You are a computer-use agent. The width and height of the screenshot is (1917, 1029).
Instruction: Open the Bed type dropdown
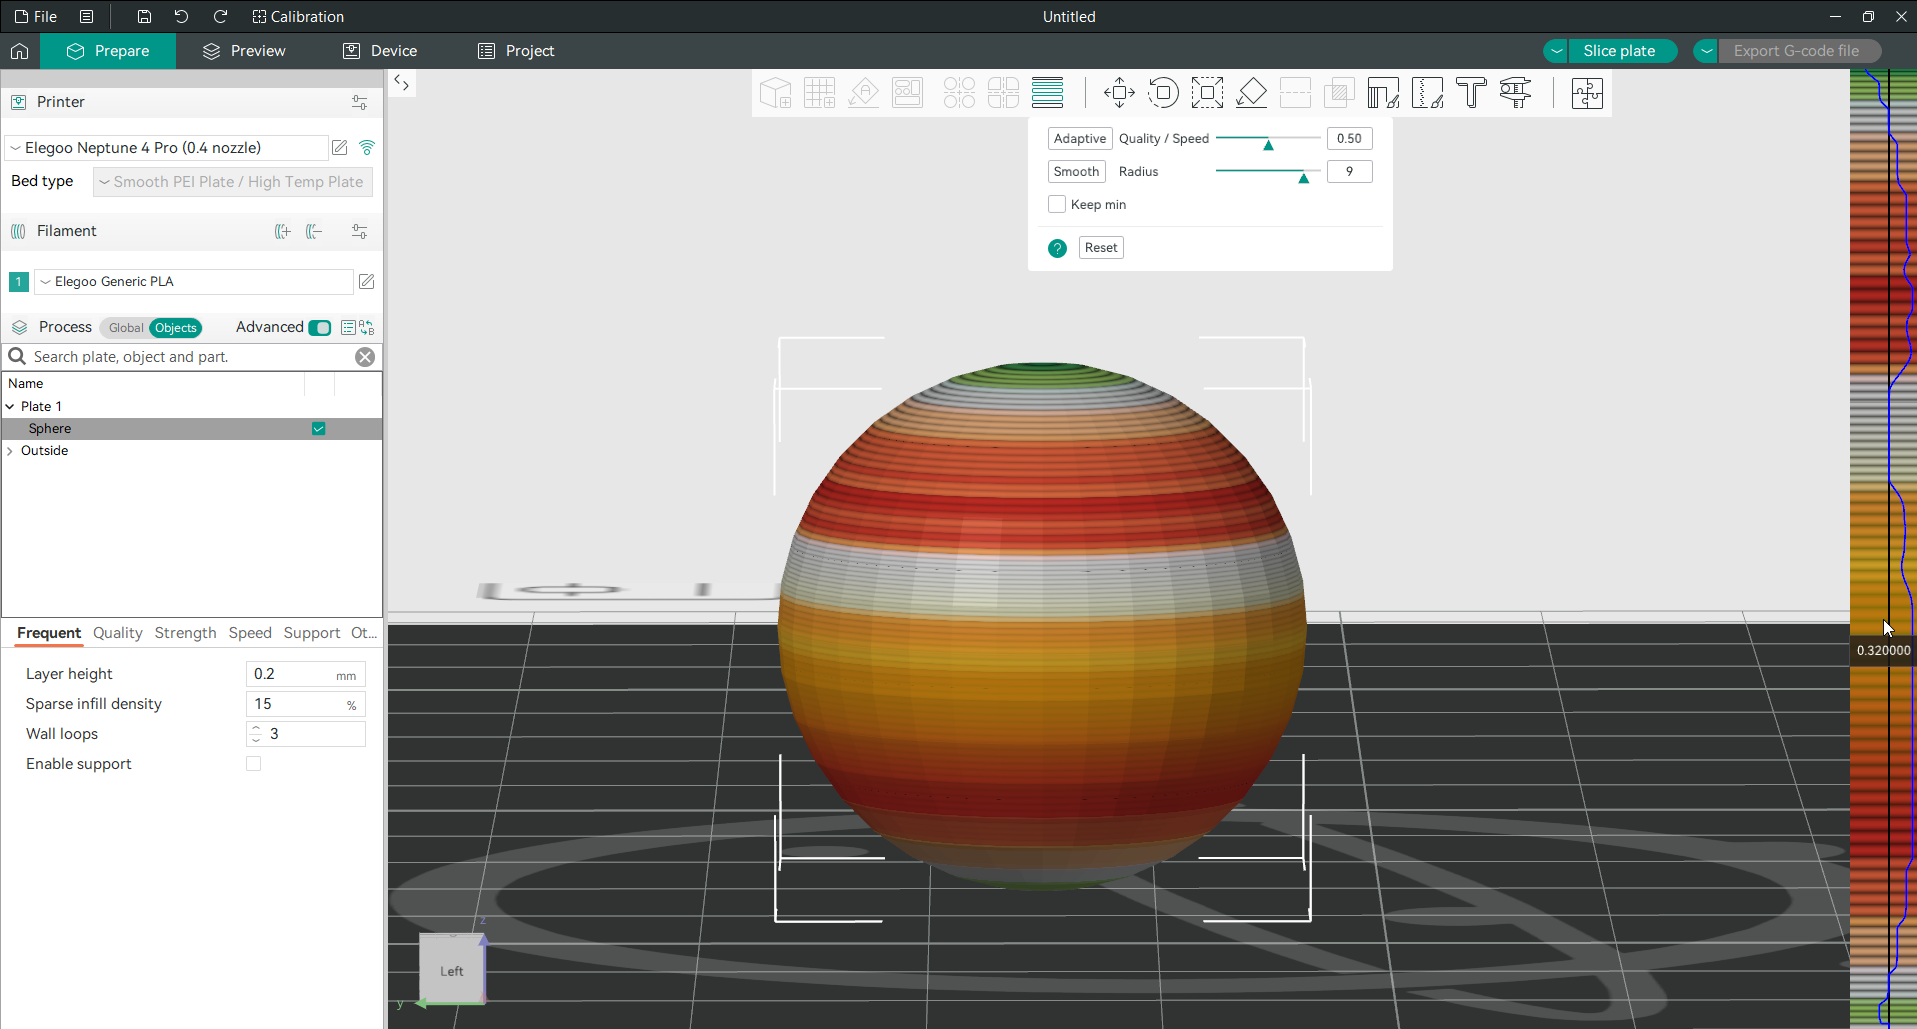coord(232,182)
